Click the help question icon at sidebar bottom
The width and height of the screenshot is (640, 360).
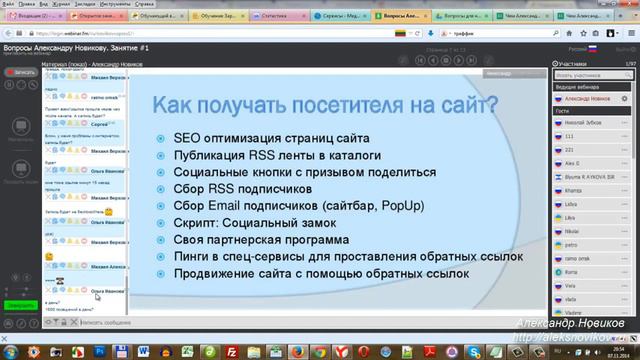[34, 324]
